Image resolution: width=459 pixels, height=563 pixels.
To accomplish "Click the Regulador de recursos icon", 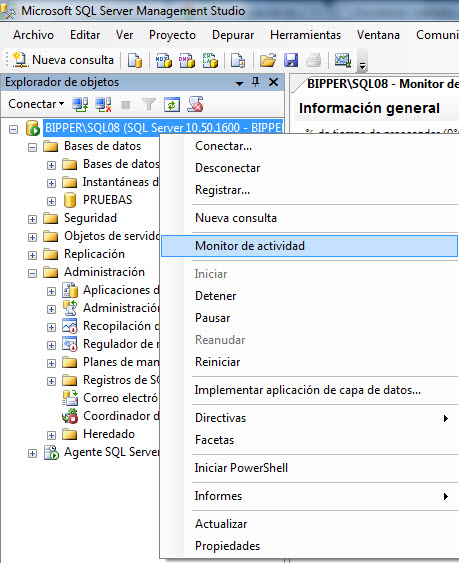I will tap(69, 344).
